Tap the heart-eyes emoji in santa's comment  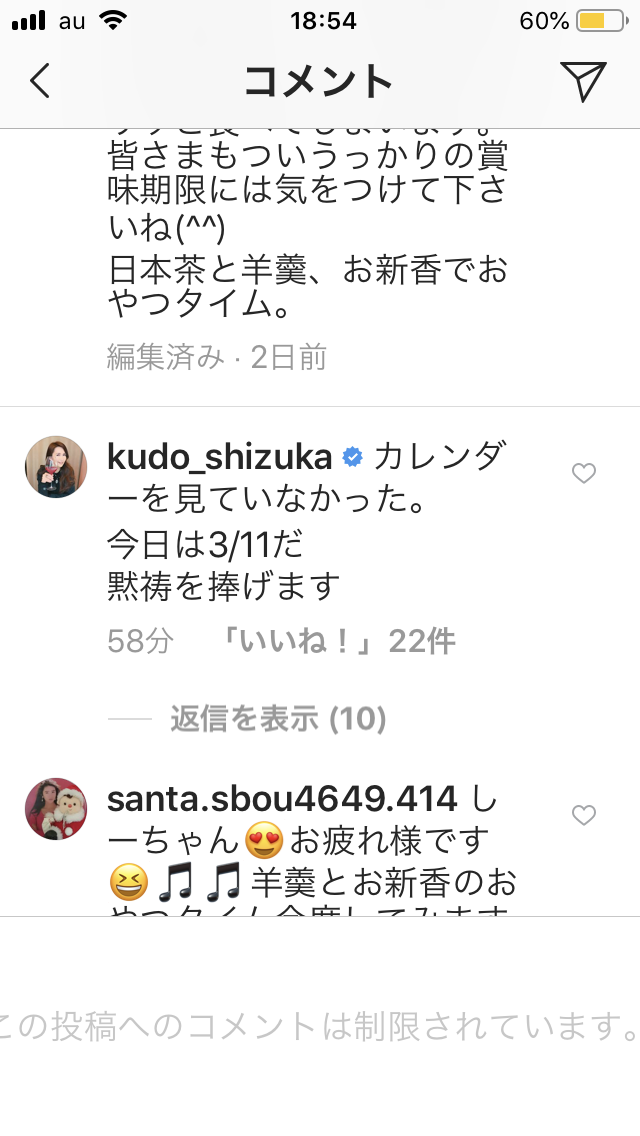264,841
